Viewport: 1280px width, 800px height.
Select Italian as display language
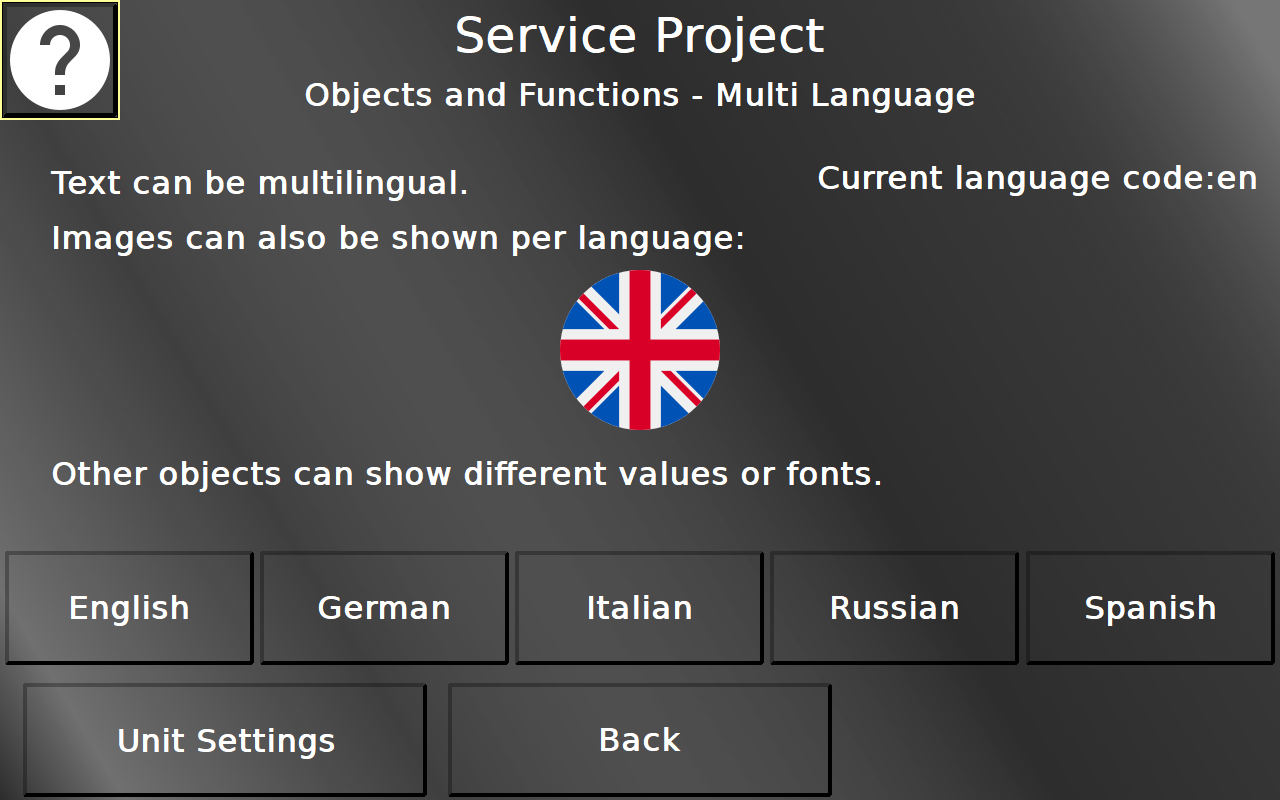639,607
